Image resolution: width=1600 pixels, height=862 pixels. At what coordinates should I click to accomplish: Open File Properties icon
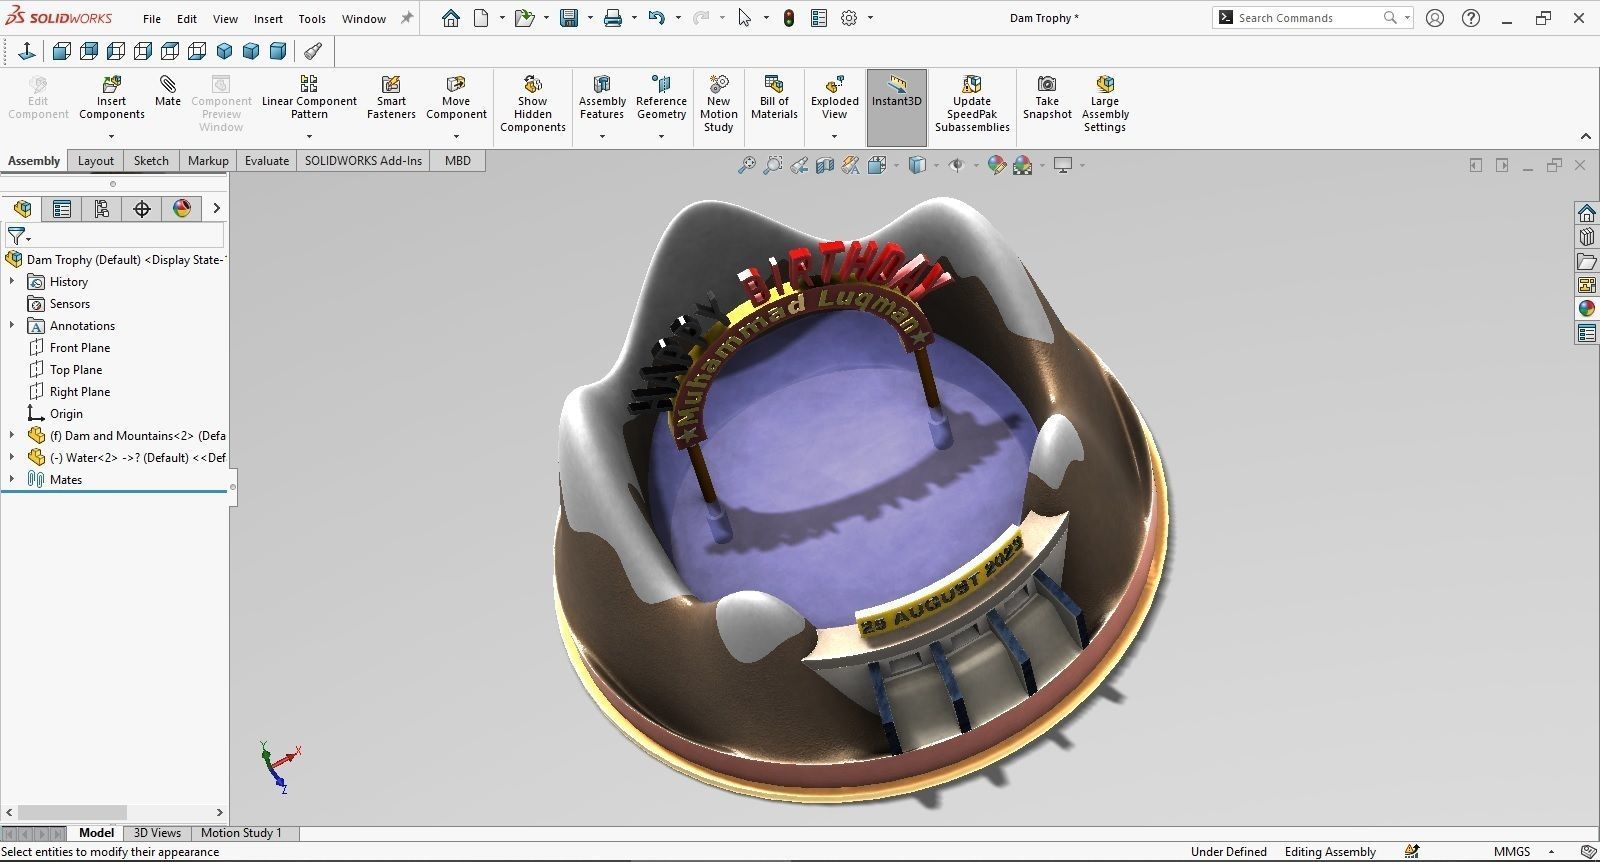tap(819, 18)
